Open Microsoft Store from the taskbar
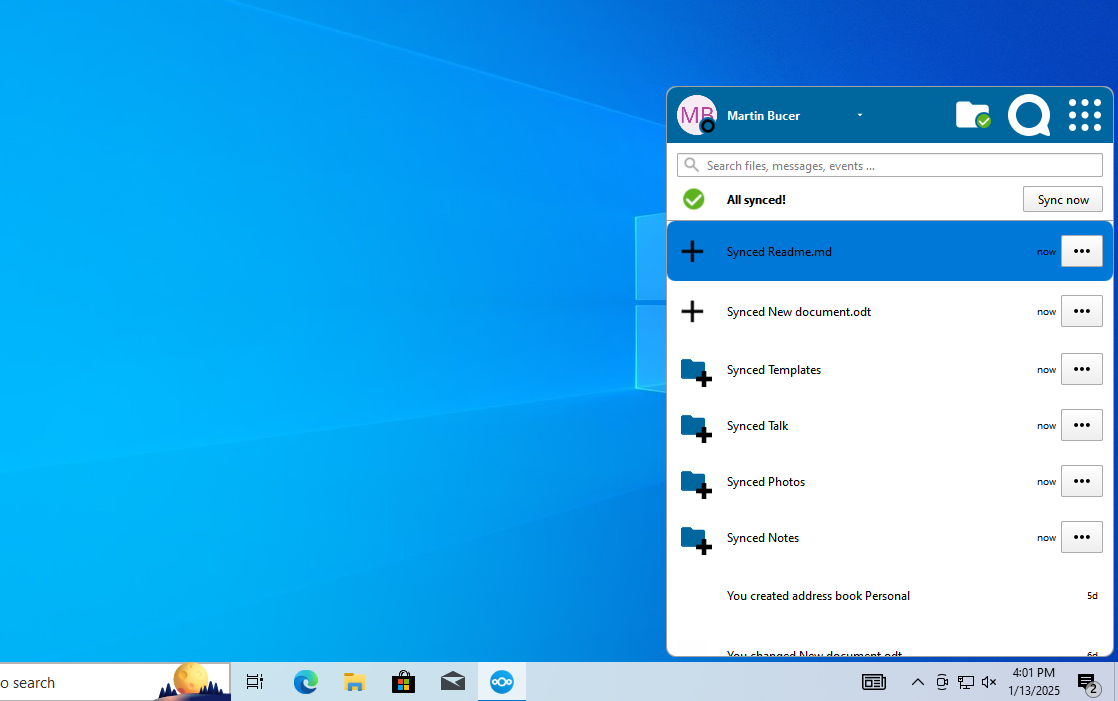This screenshot has height=701, width=1118. pos(403,682)
